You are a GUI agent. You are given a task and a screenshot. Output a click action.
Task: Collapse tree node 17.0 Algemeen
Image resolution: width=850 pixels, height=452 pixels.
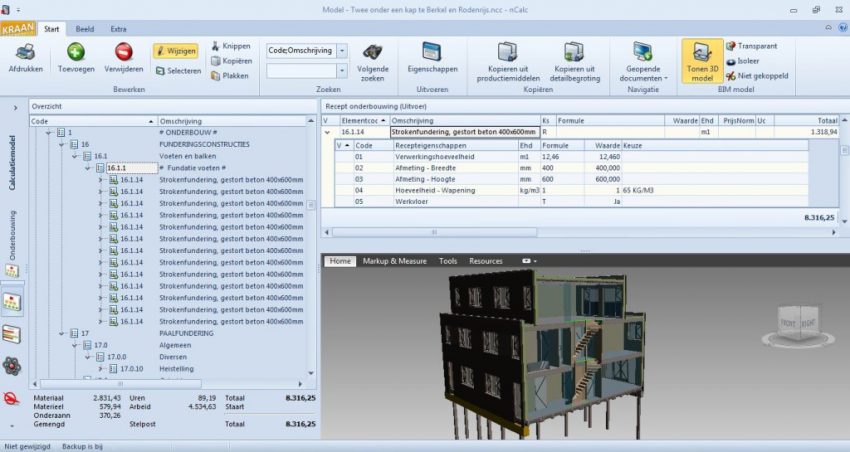coord(75,345)
